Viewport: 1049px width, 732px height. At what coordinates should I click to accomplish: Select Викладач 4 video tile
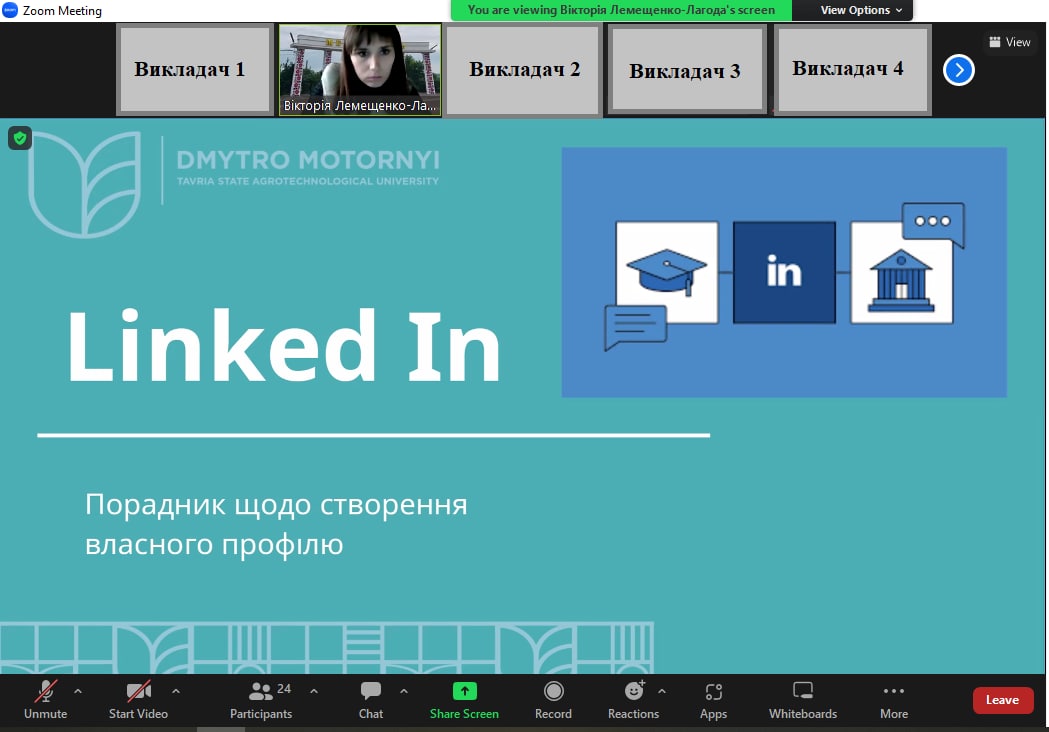[852, 70]
